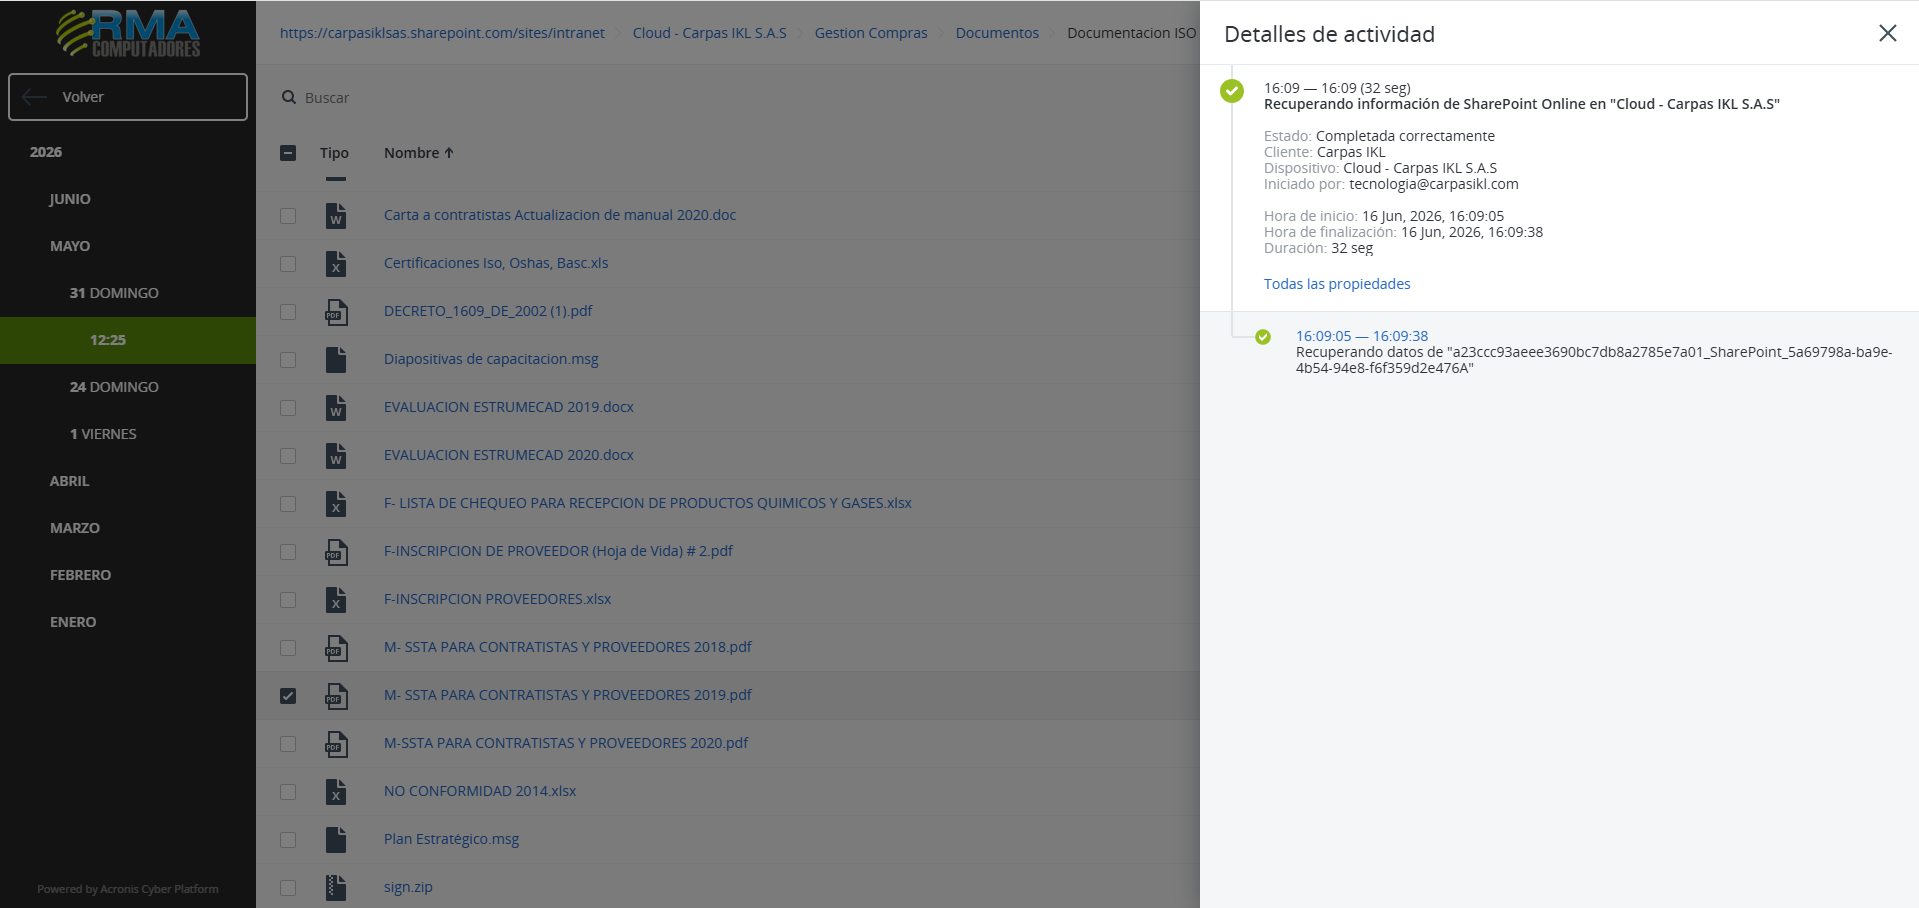
Task: Uncheck M- SSTA PARA CONTRATISTAS 2019.pdf checkbox
Action: pyautogui.click(x=288, y=696)
